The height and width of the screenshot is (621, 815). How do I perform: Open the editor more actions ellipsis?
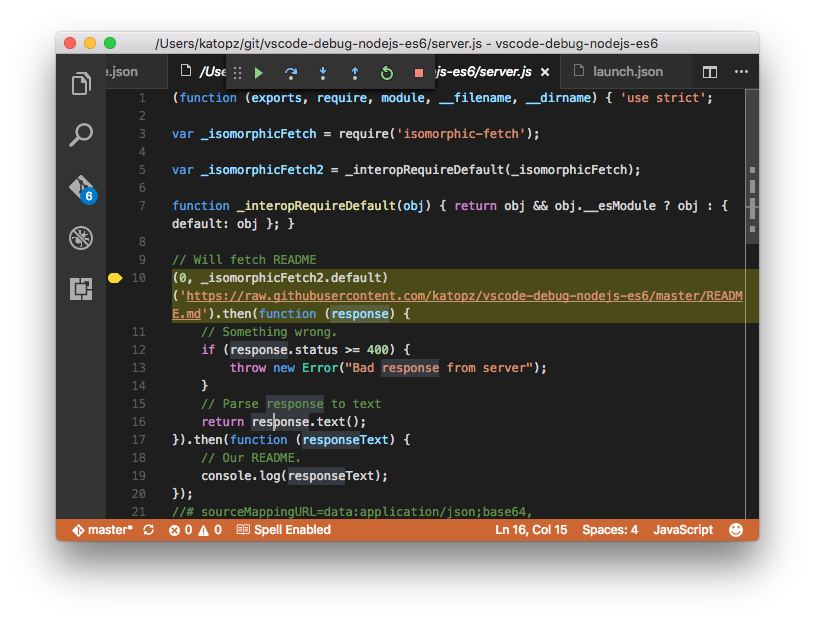tap(741, 71)
